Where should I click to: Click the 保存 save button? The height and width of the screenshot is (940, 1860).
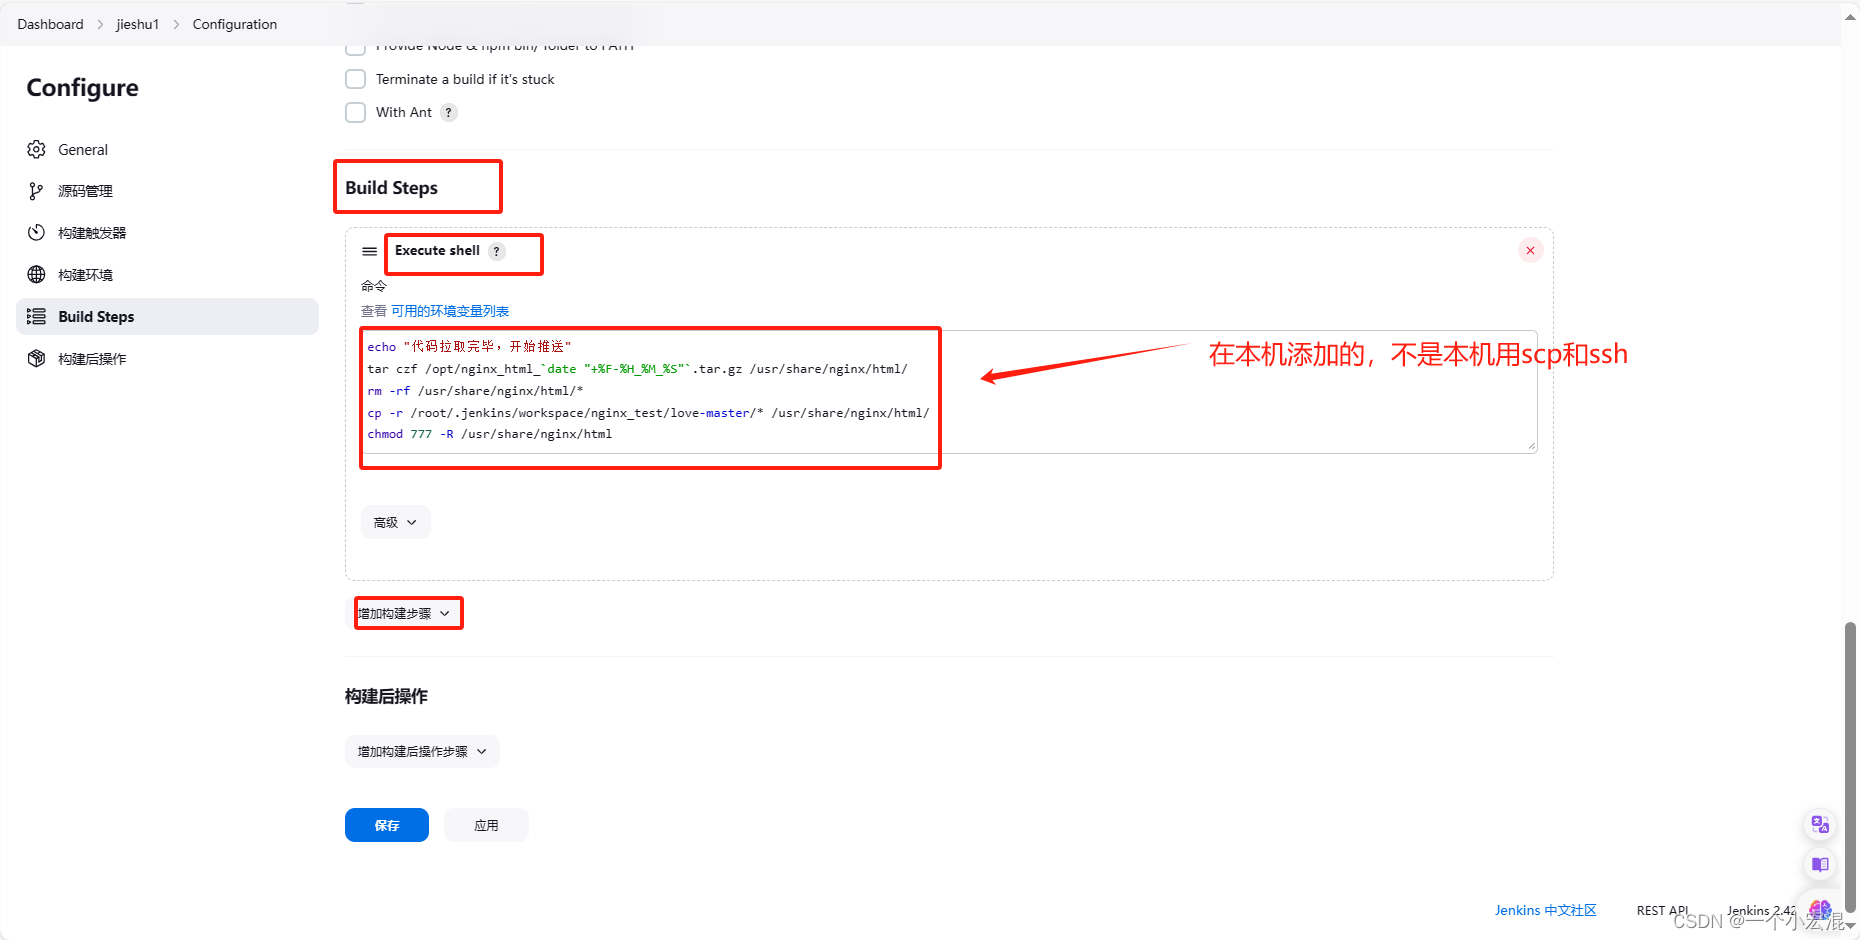(x=386, y=824)
